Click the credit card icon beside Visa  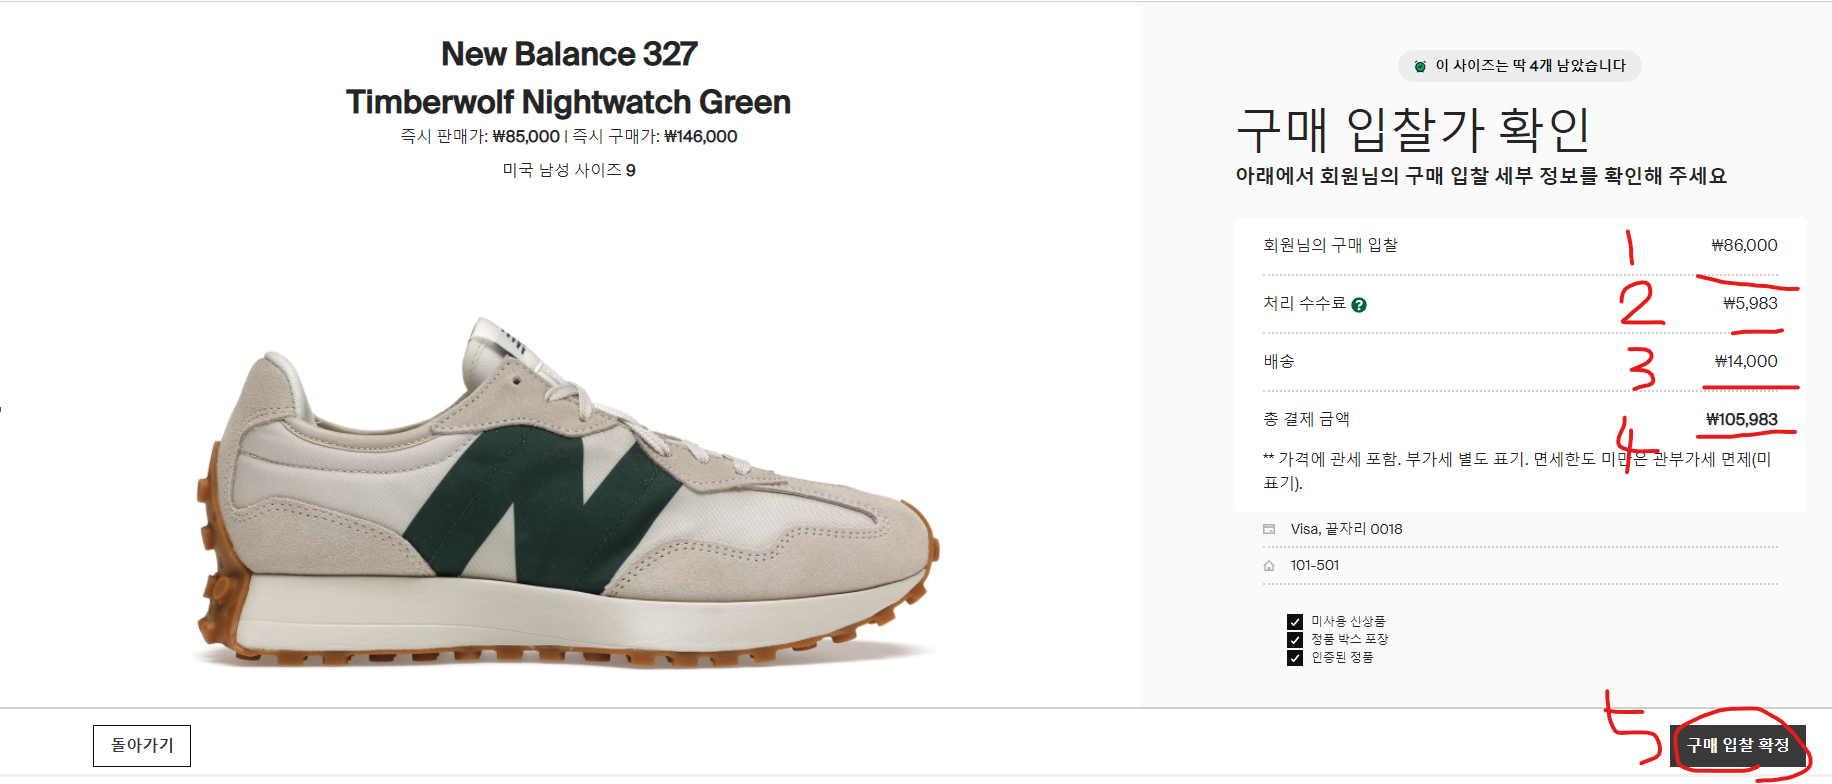click(x=1269, y=529)
